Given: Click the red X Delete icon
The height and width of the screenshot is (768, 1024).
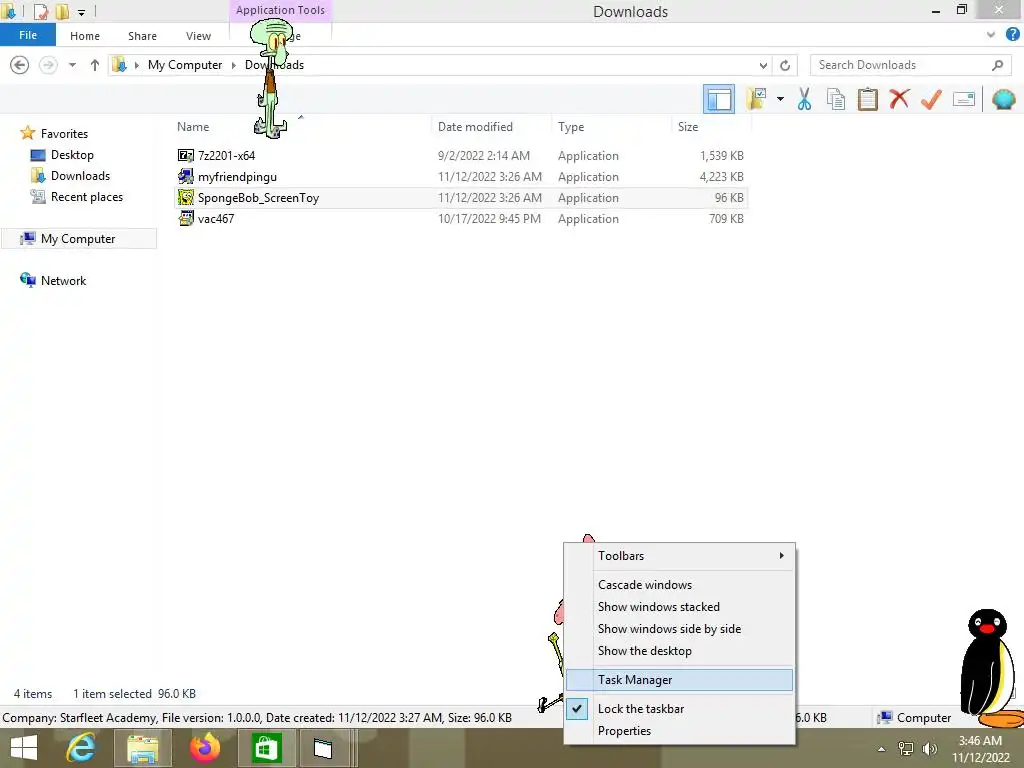Looking at the screenshot, I should click(899, 99).
